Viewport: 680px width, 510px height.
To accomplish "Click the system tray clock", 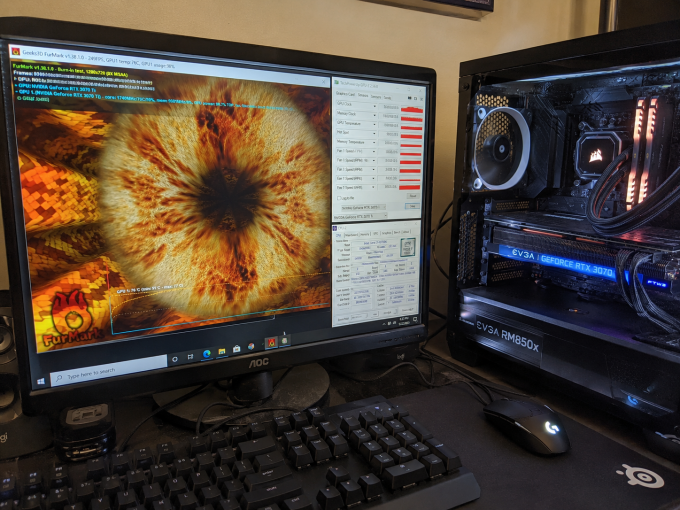I will coord(404,321).
